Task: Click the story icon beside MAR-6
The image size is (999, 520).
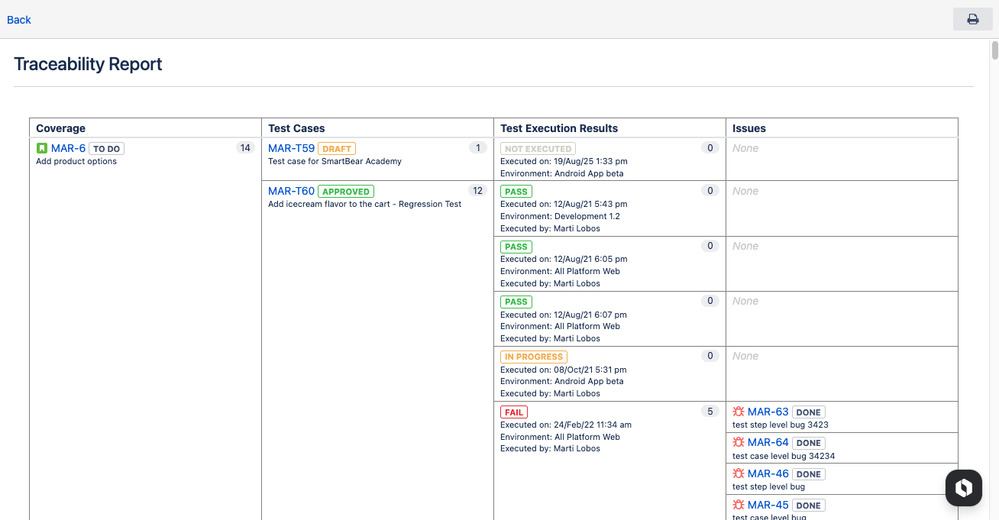Action: (x=42, y=149)
